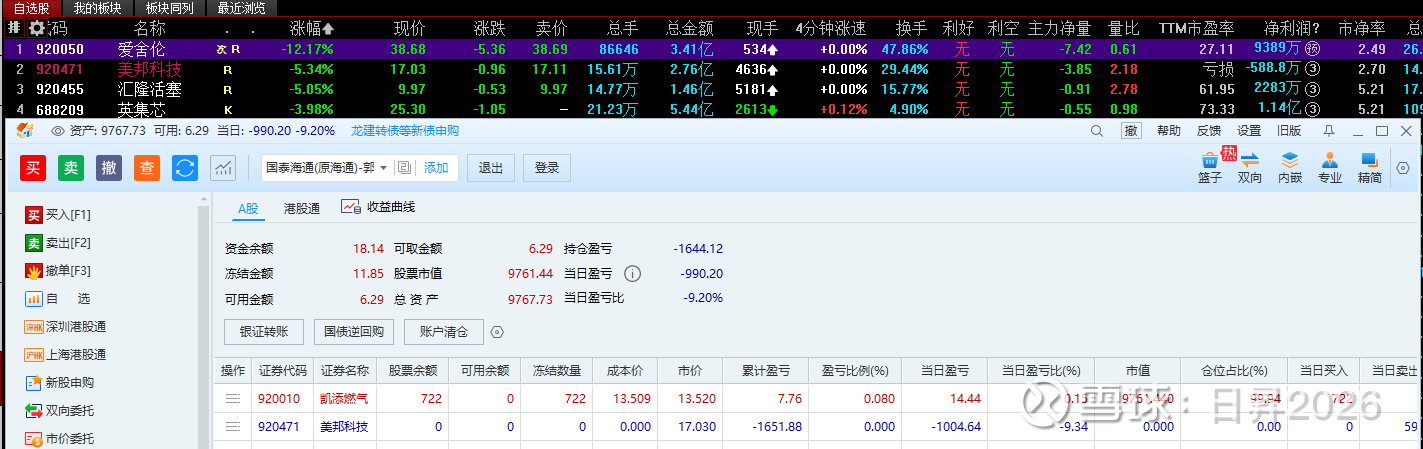
Task: Select the 自选股 tab
Action: point(32,8)
